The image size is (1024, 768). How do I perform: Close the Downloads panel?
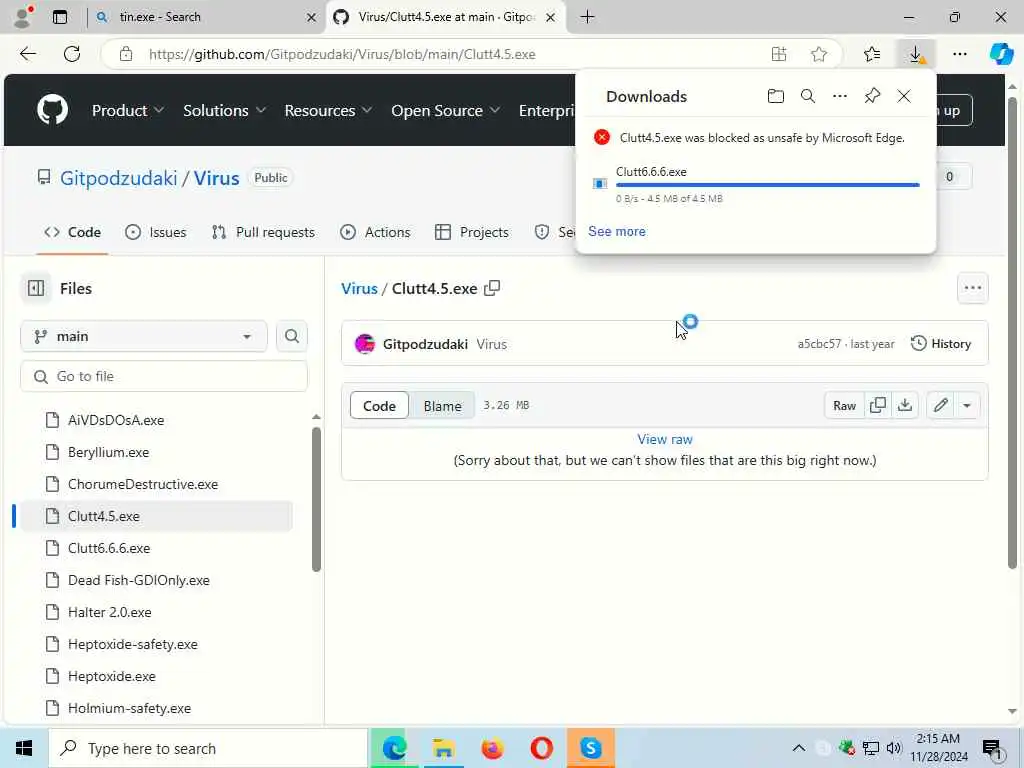[904, 96]
